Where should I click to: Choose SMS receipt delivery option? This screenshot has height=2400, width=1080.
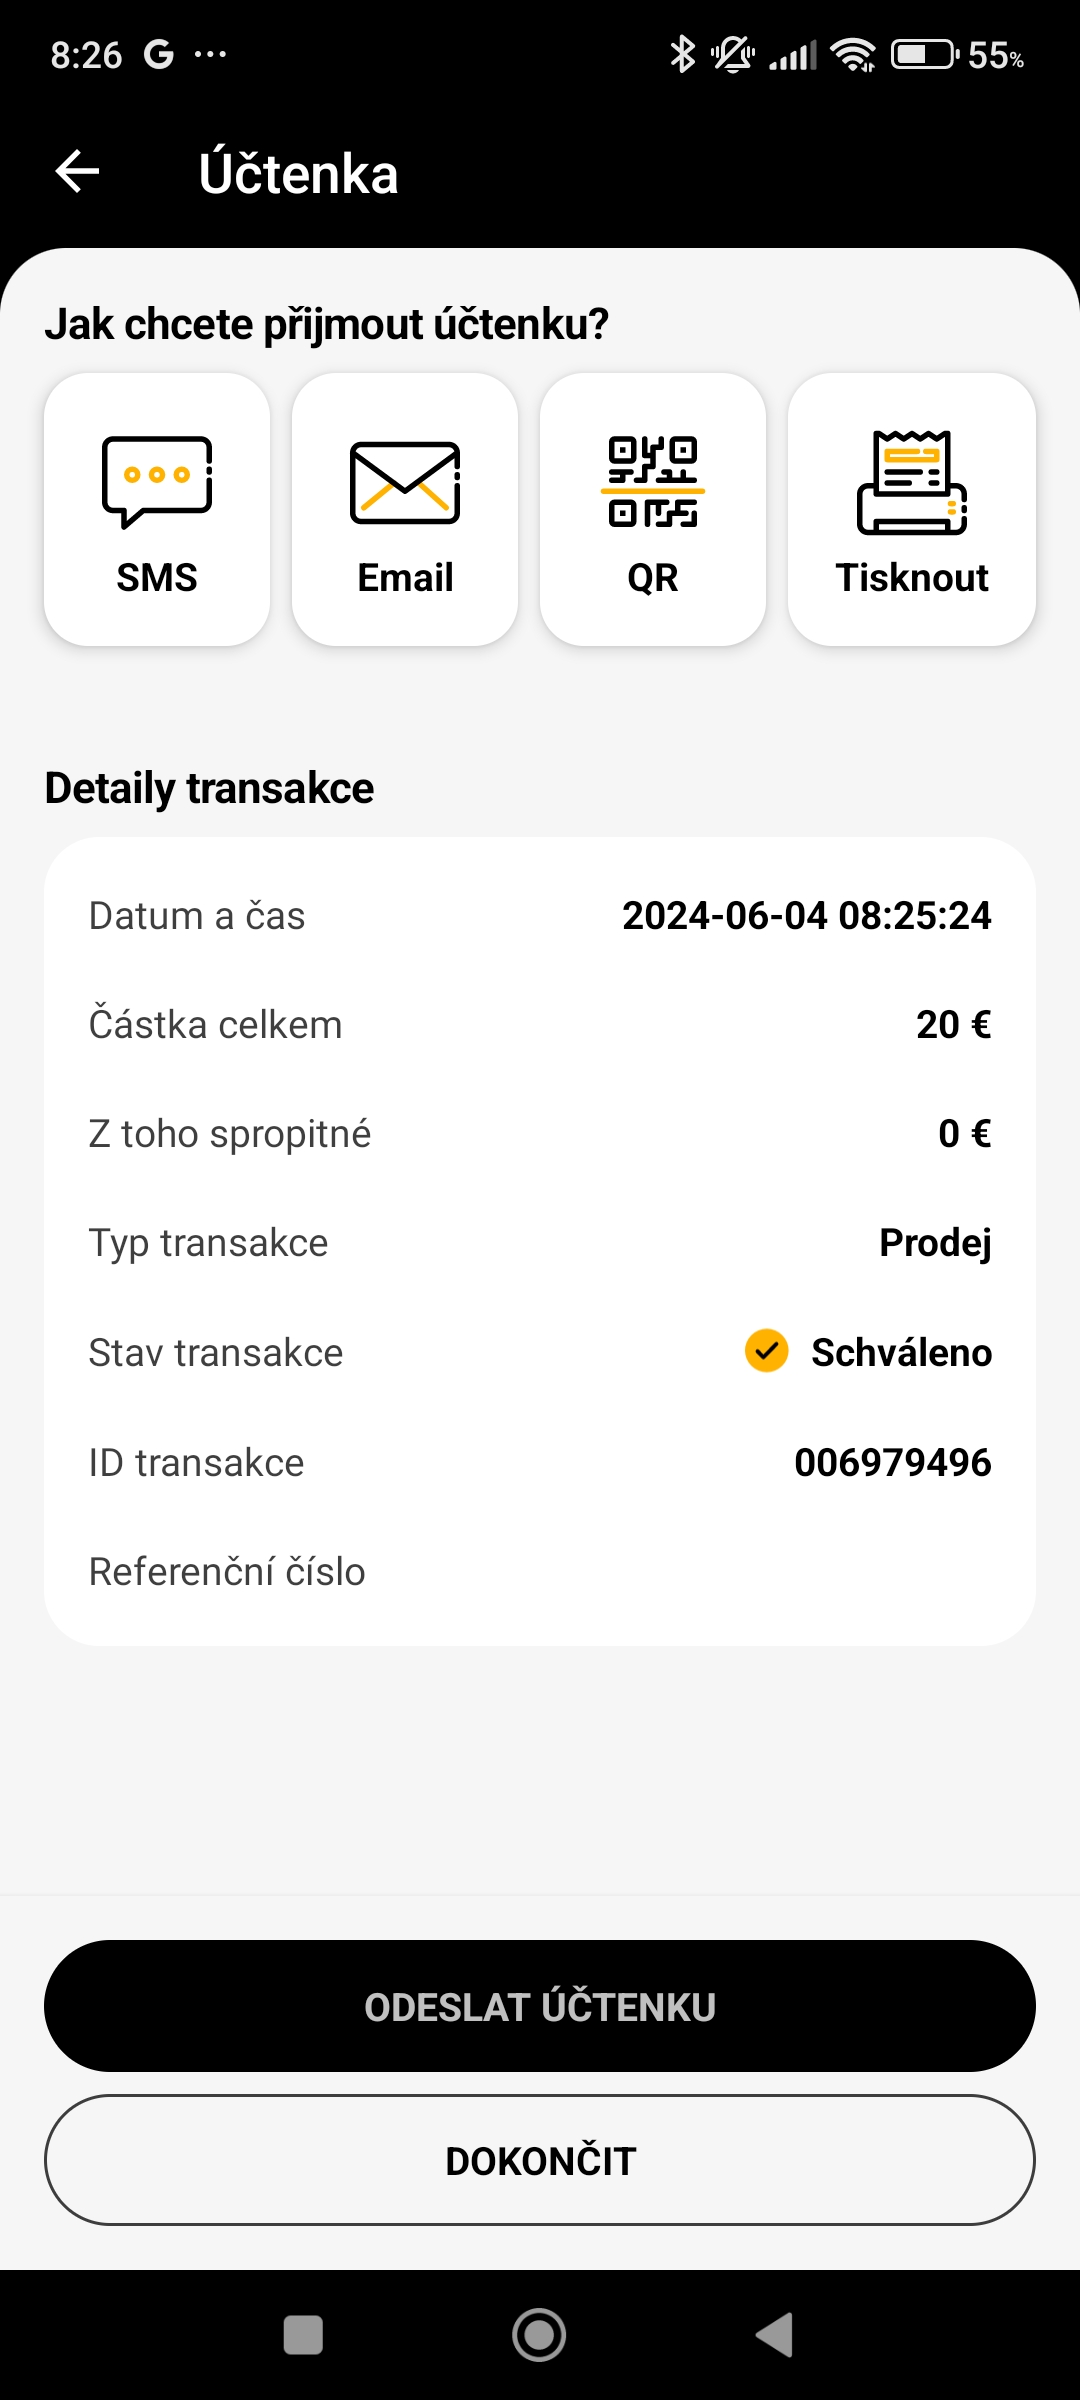pos(157,510)
